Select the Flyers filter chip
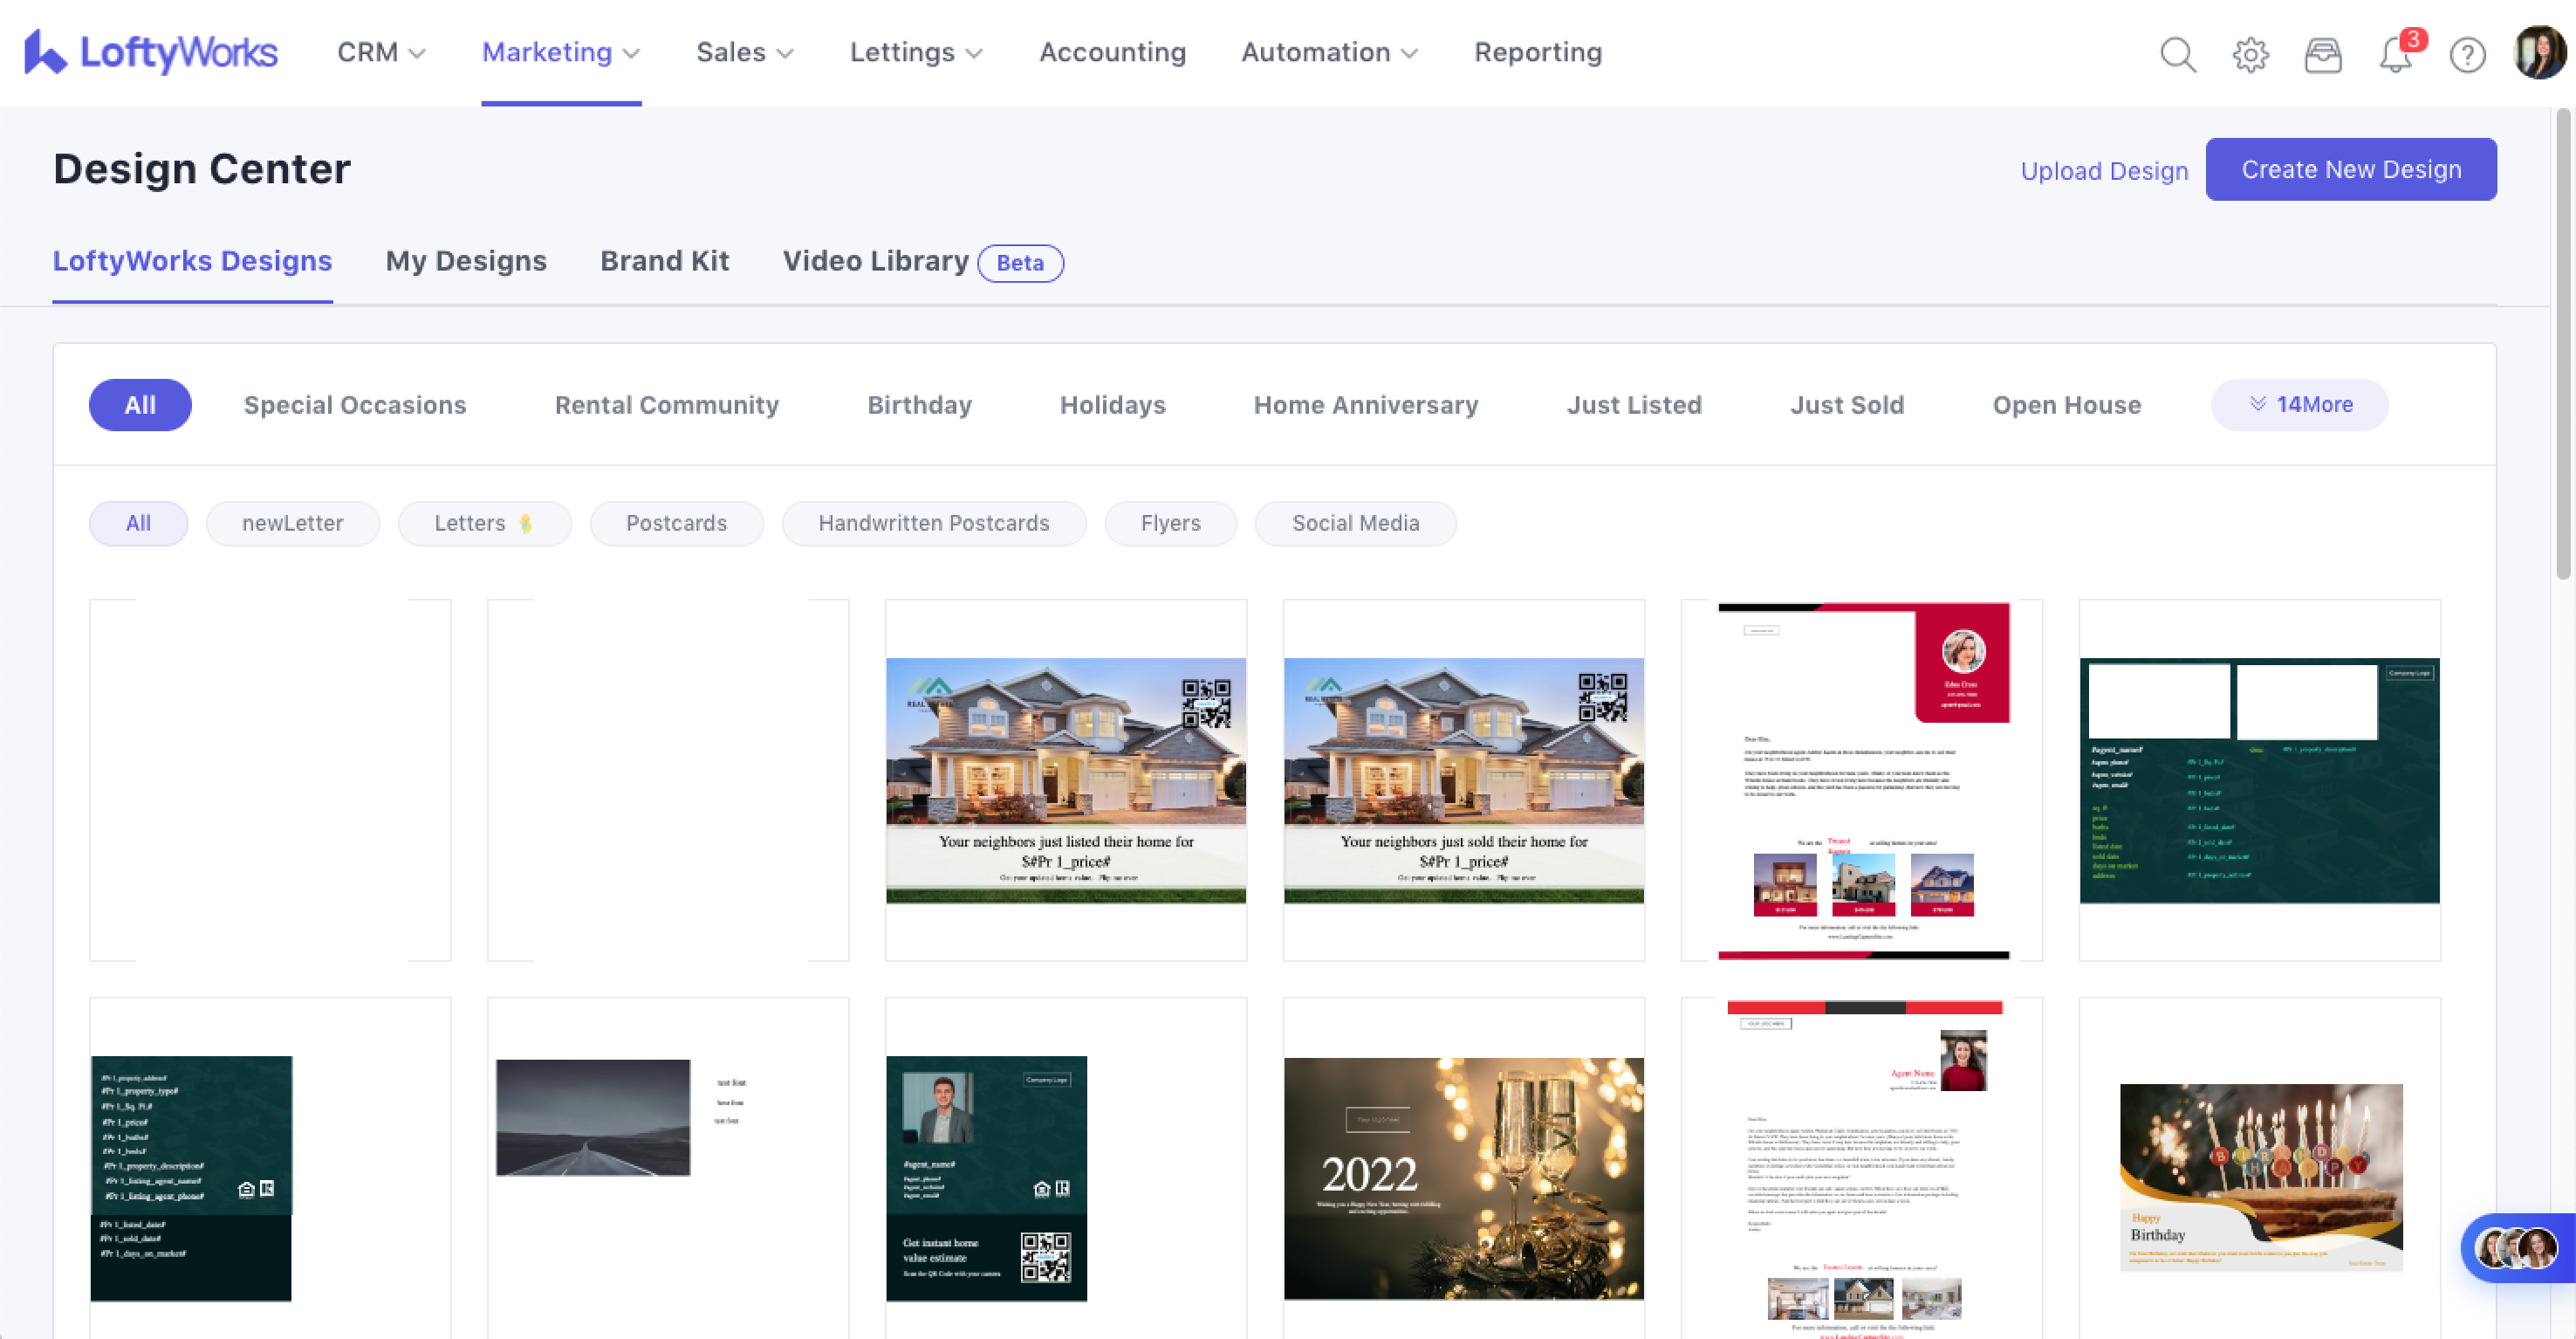 pos(1170,523)
